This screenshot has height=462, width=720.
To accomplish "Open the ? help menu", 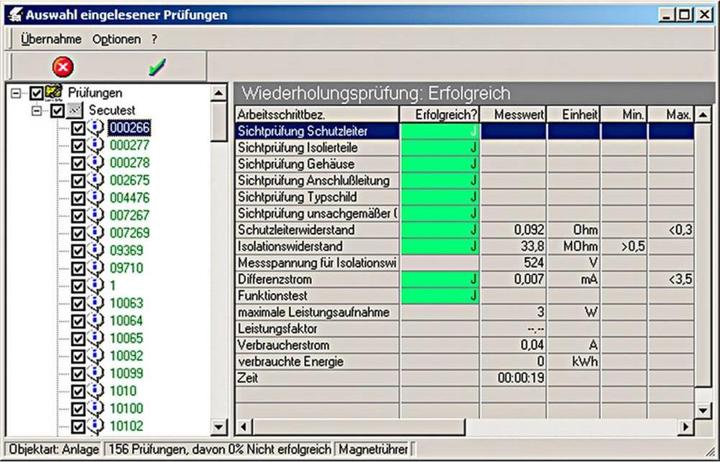I will coord(154,39).
